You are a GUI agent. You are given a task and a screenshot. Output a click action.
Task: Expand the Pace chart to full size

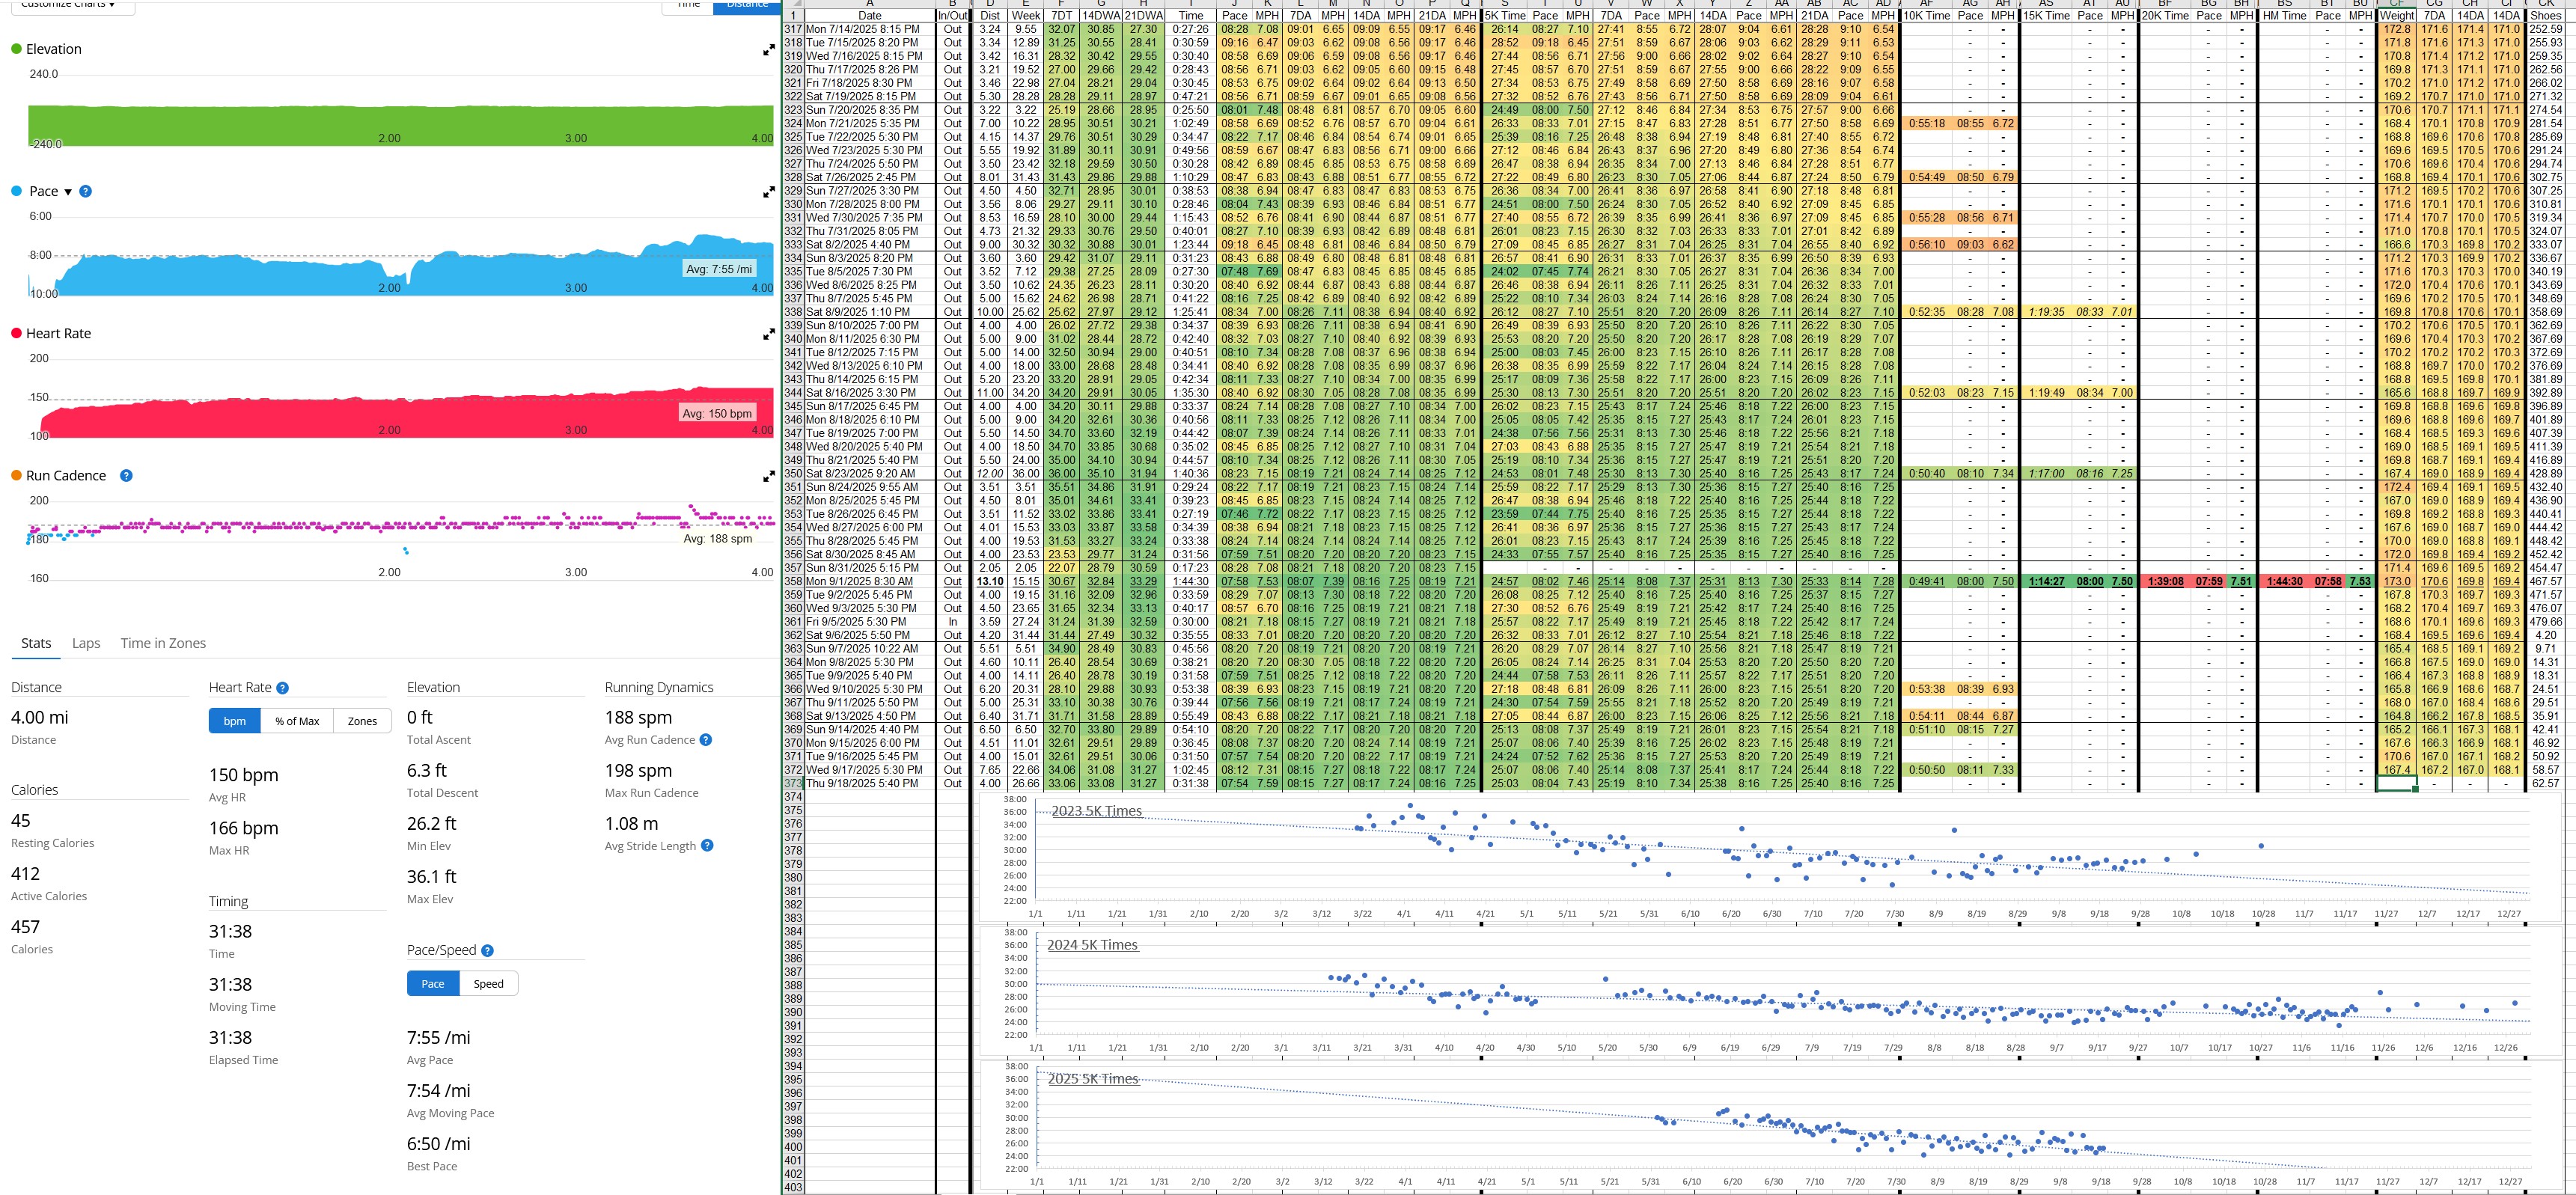point(768,192)
